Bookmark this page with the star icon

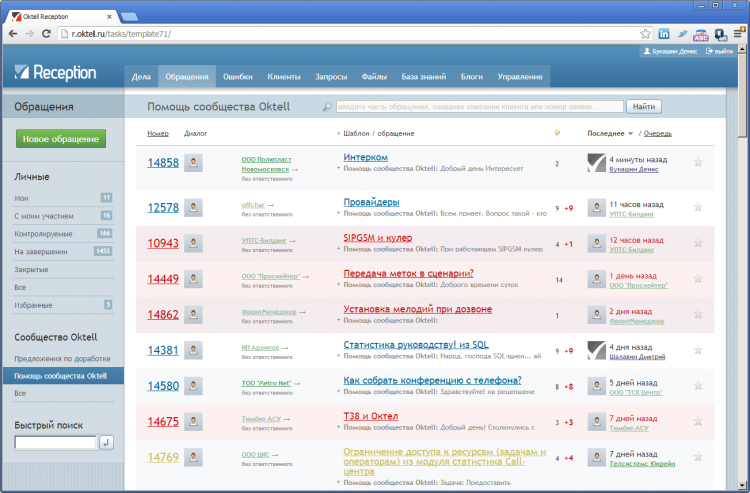click(643, 33)
